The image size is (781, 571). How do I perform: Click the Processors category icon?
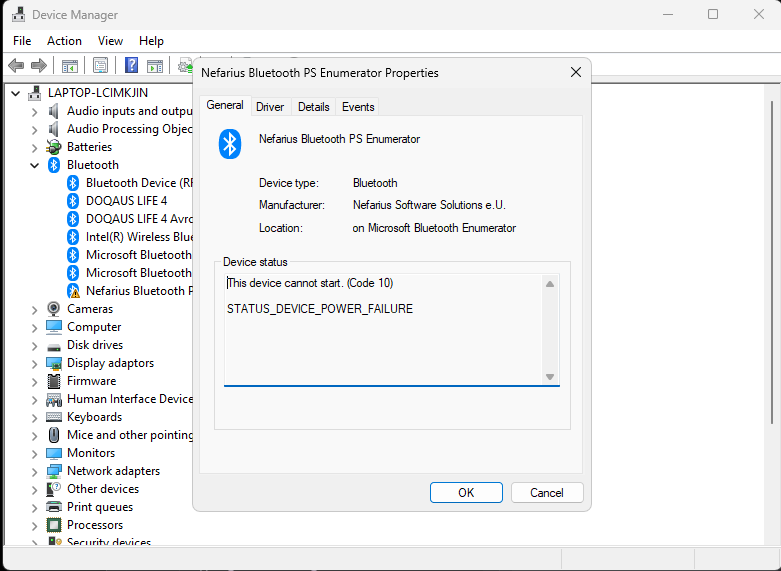(x=54, y=525)
